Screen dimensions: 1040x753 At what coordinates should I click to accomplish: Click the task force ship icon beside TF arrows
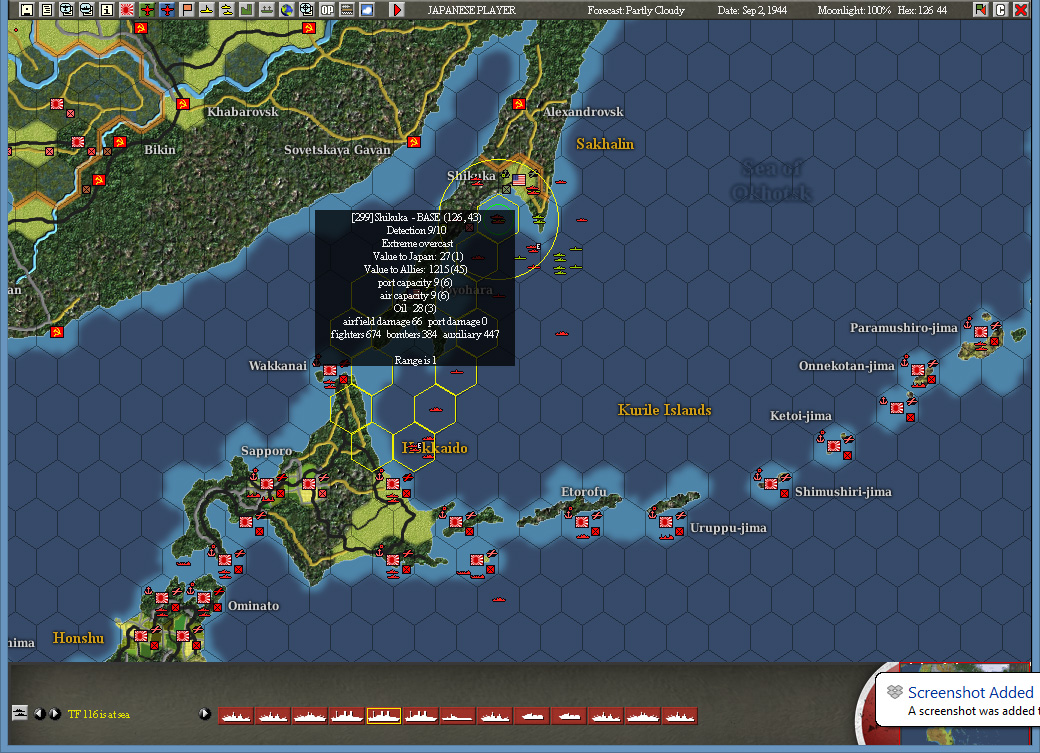tap(20, 713)
